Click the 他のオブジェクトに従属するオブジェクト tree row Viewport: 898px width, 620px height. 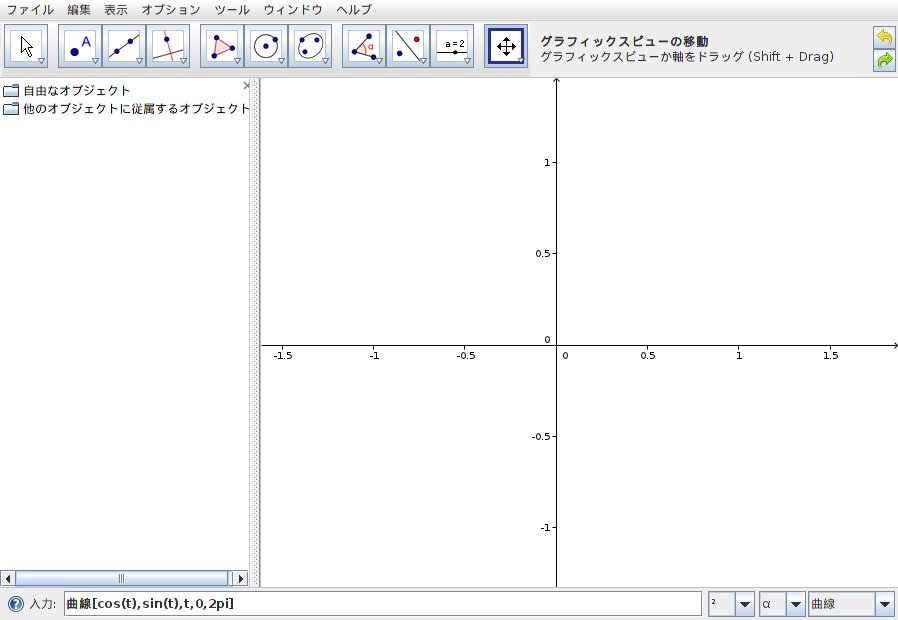[x=126, y=108]
